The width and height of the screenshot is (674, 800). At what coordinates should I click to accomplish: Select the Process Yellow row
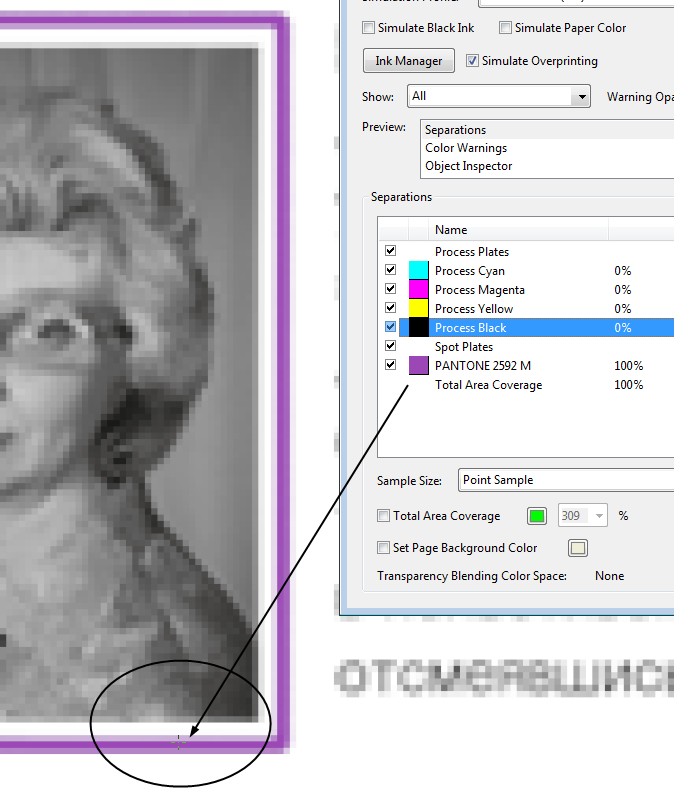527,309
